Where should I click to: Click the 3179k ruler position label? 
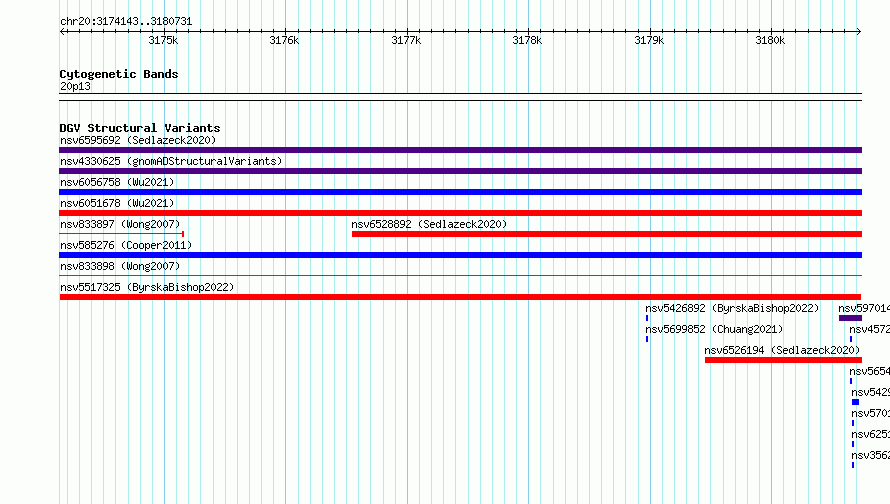pyautogui.click(x=649, y=40)
